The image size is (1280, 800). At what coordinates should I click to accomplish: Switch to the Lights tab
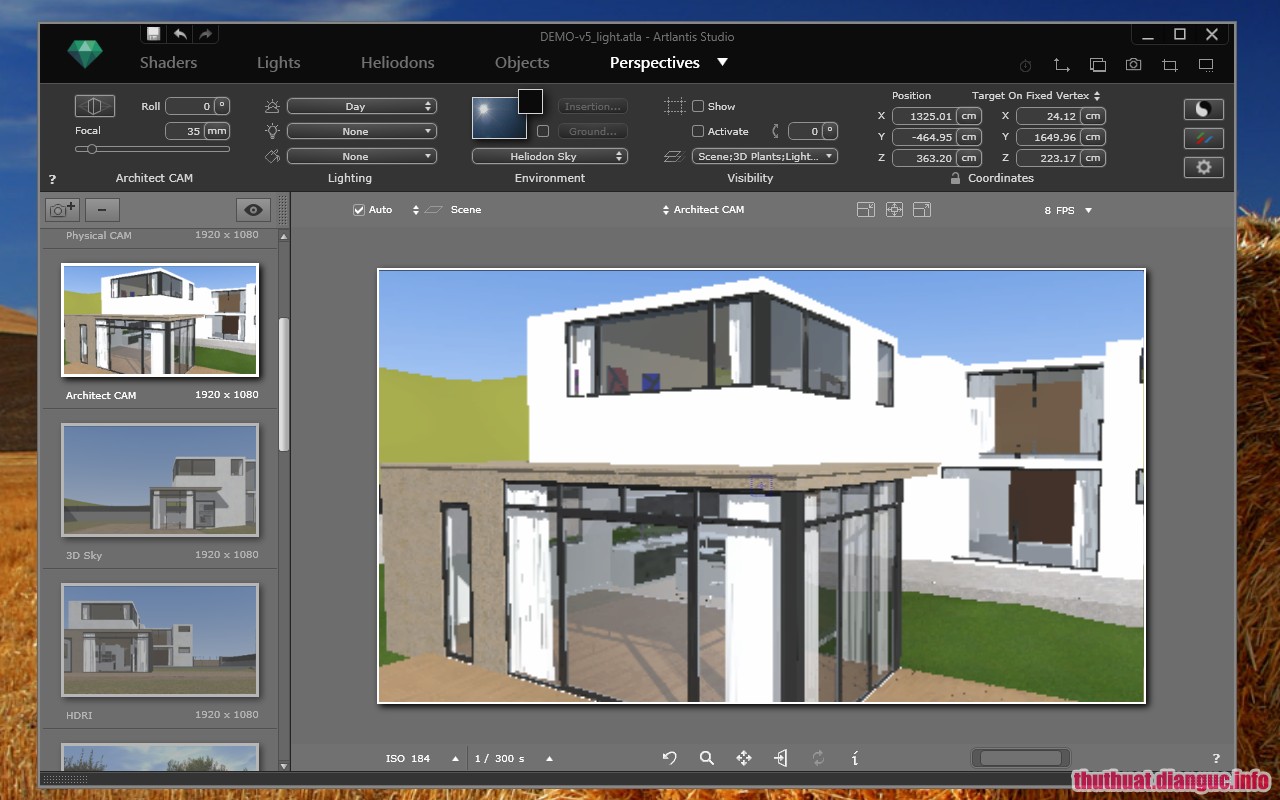coord(278,62)
